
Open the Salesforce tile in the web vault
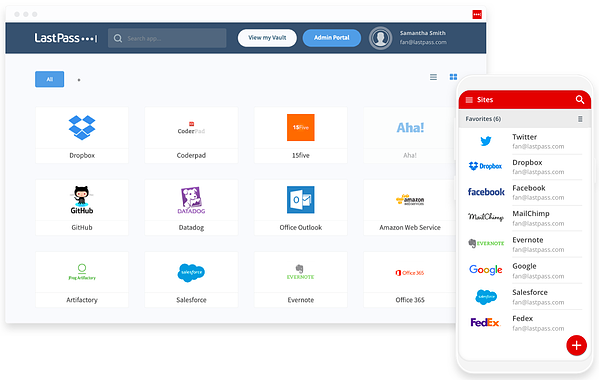191,280
